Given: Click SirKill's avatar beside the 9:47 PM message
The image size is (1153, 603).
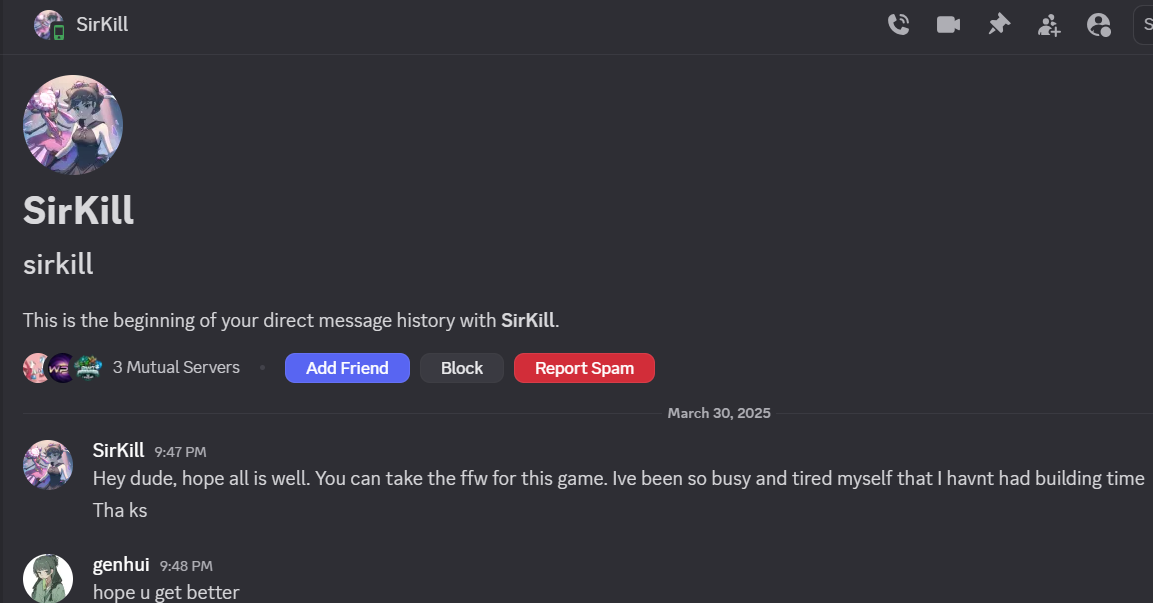Looking at the screenshot, I should coord(48,465).
